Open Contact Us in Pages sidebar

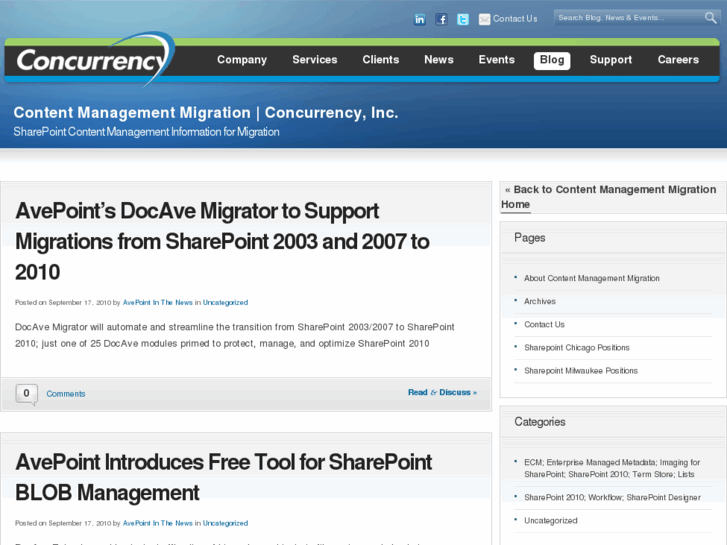tap(544, 325)
